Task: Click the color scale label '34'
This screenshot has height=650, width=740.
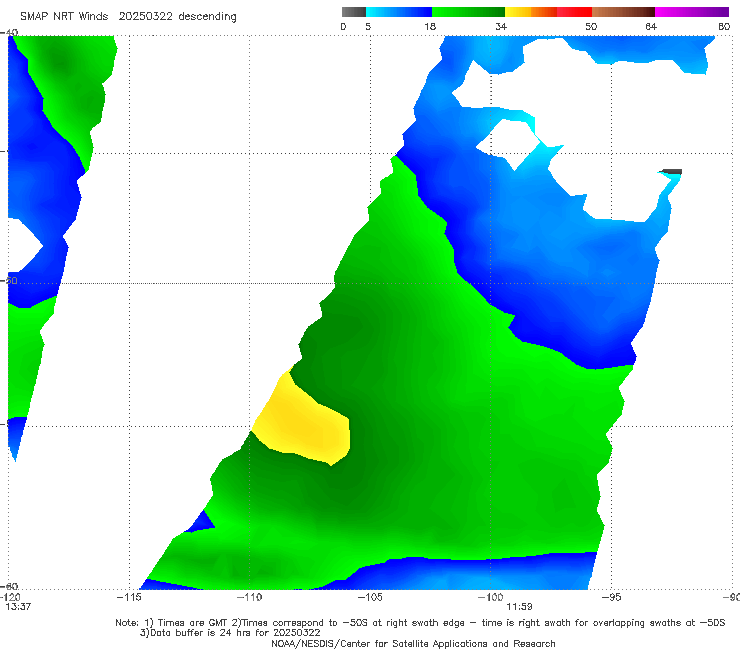Action: coord(501,27)
